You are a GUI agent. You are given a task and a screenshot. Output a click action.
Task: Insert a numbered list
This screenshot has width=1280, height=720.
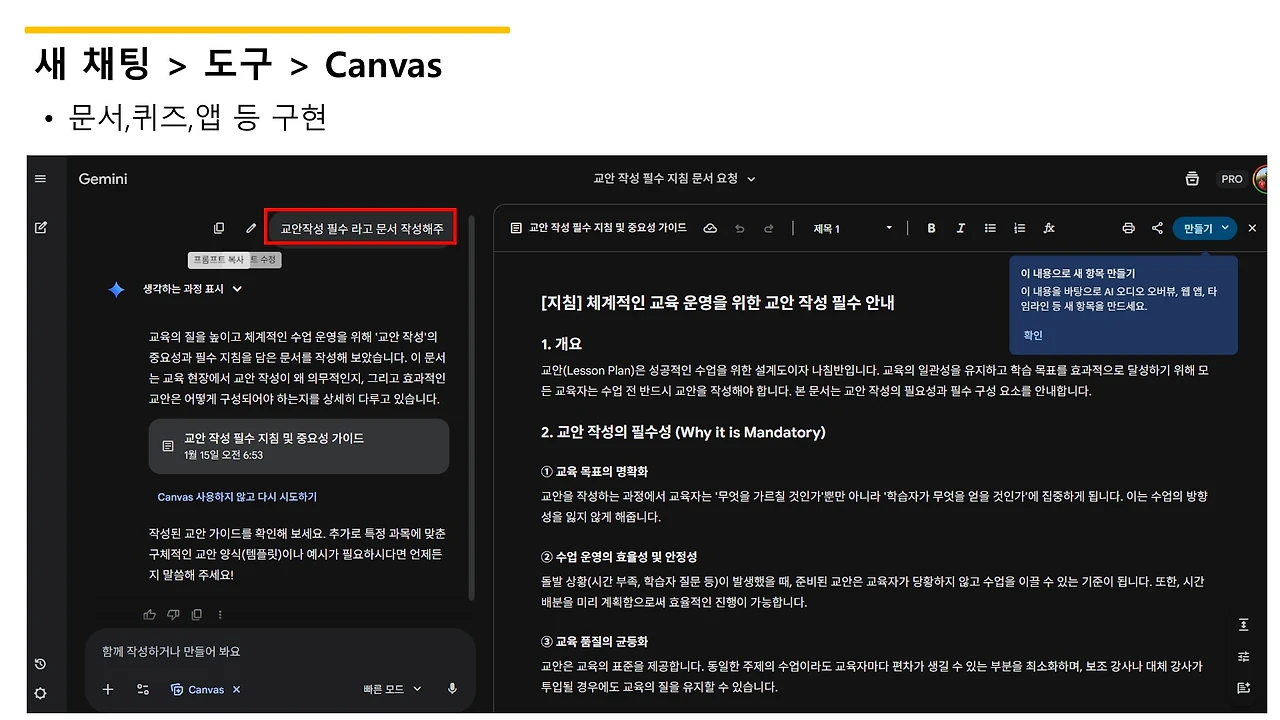[x=1019, y=228]
